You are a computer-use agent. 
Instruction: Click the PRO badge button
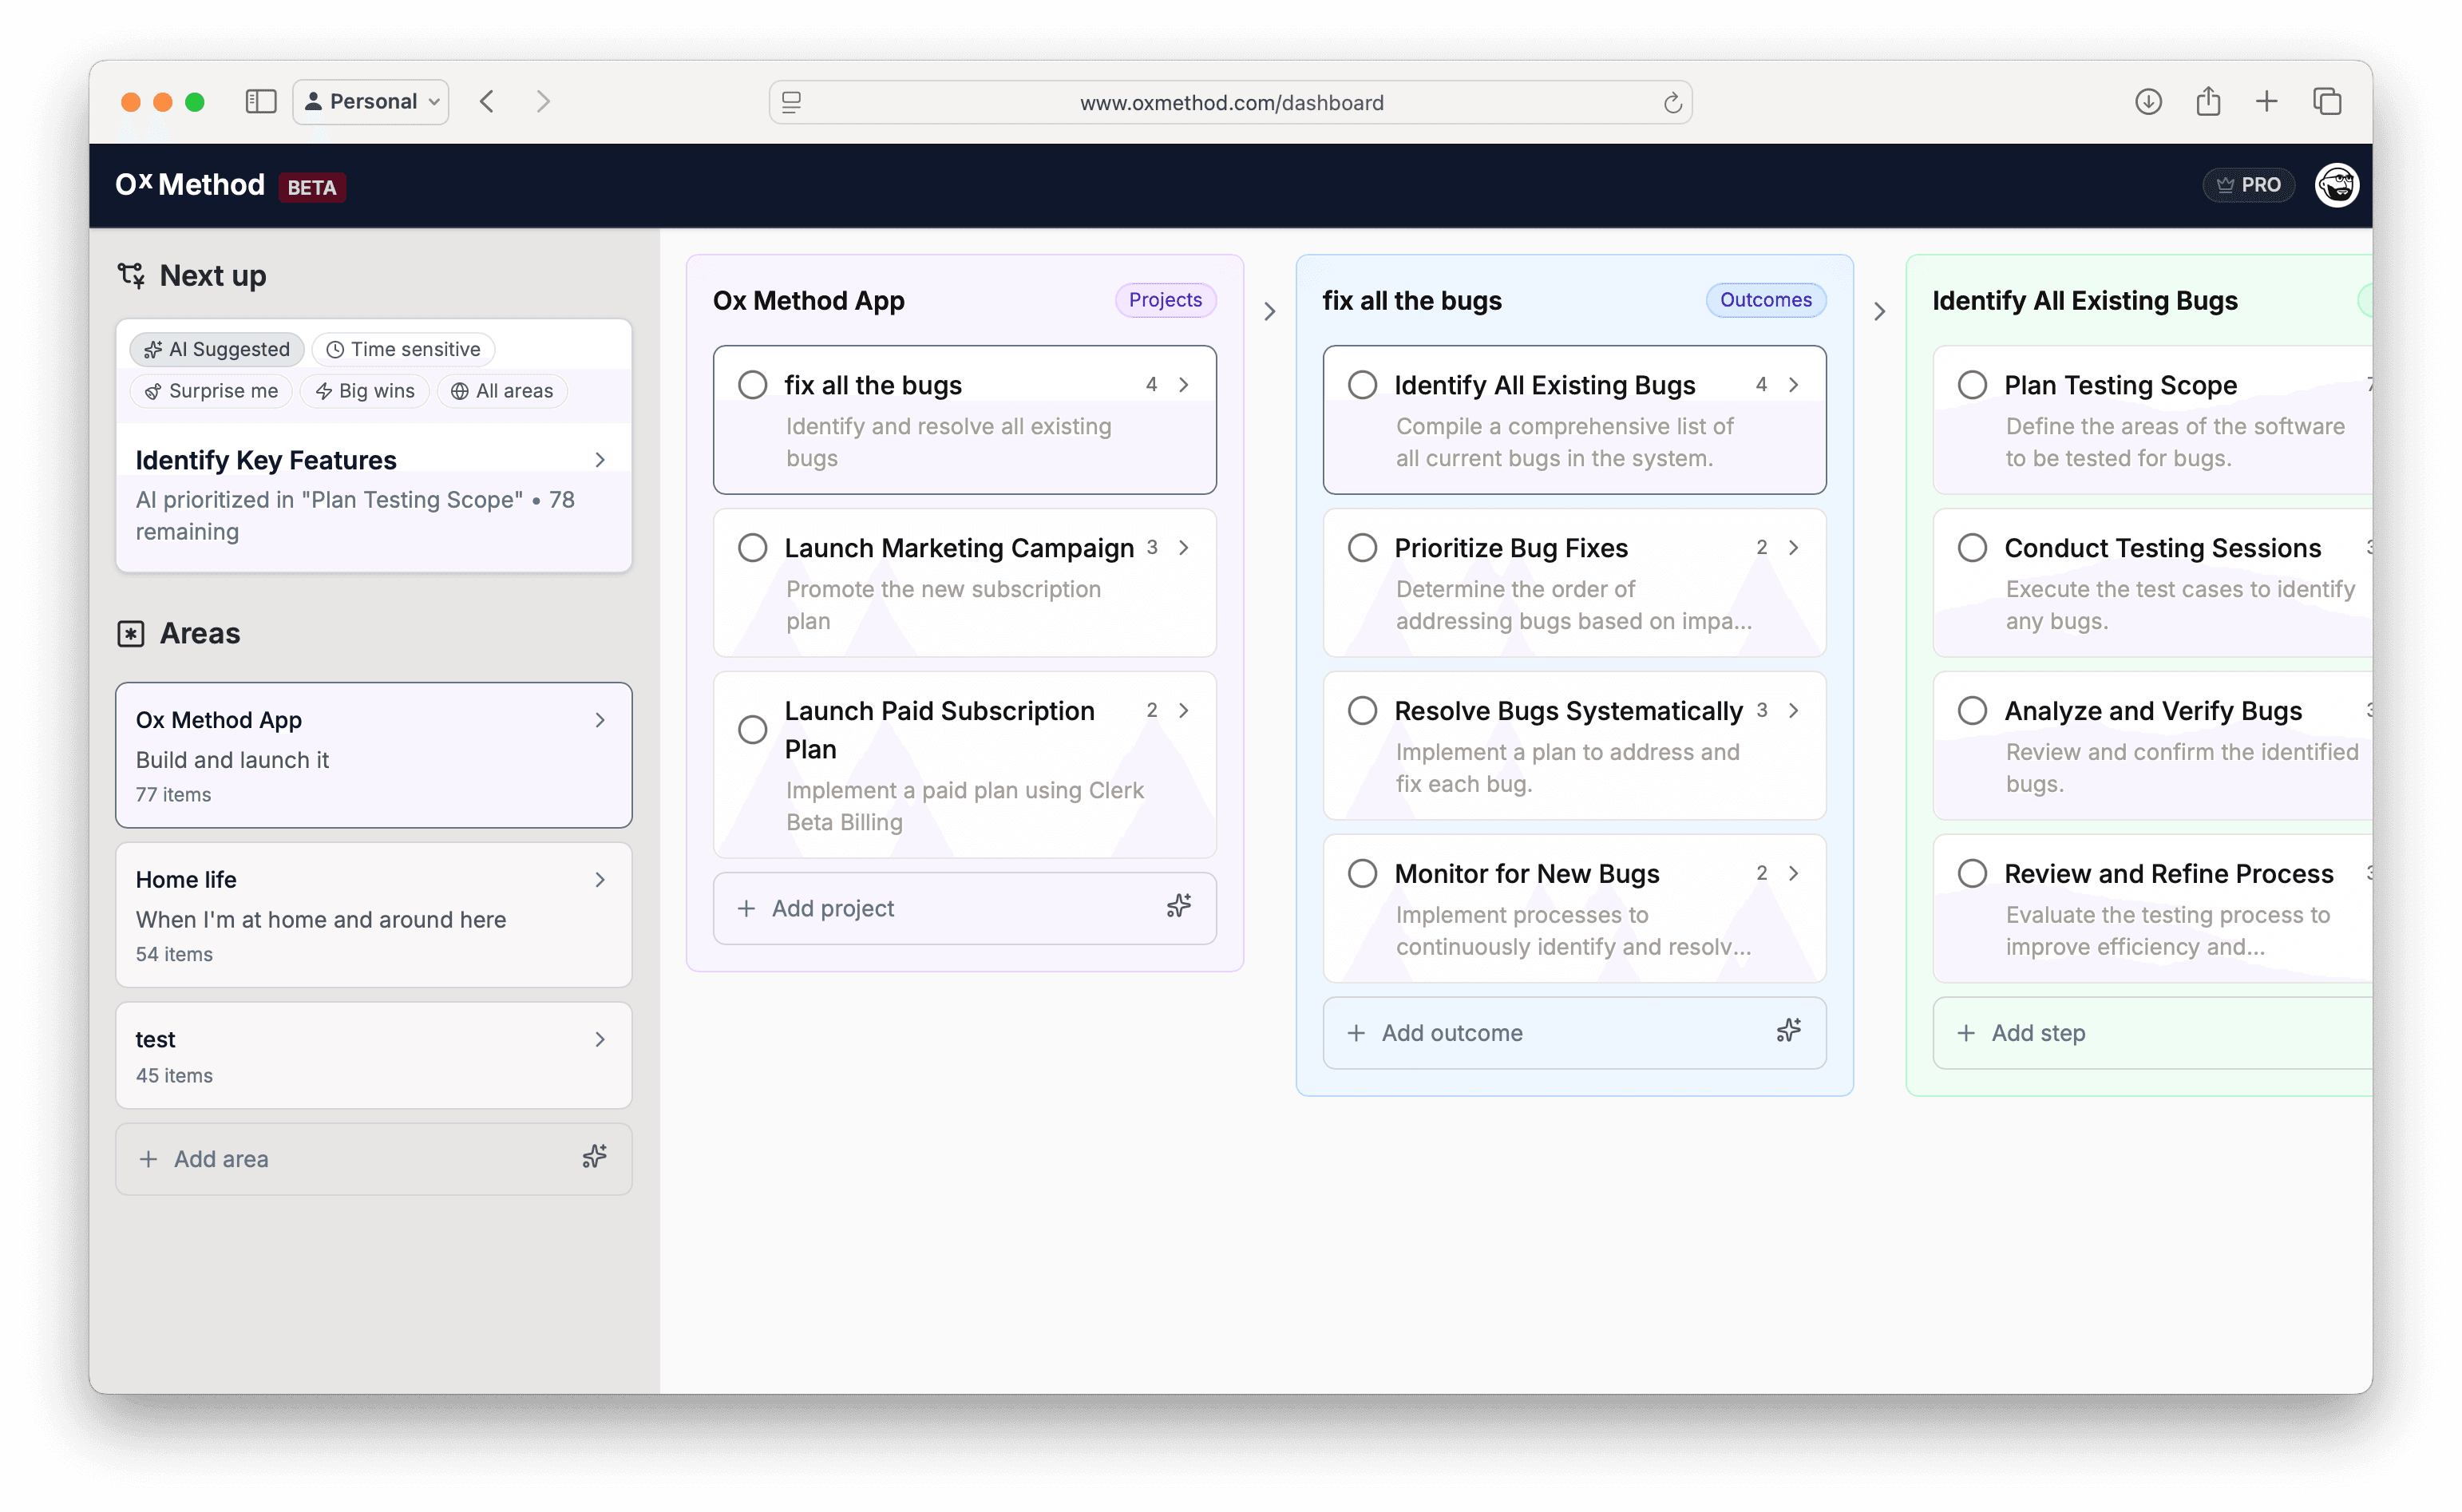tap(2248, 185)
